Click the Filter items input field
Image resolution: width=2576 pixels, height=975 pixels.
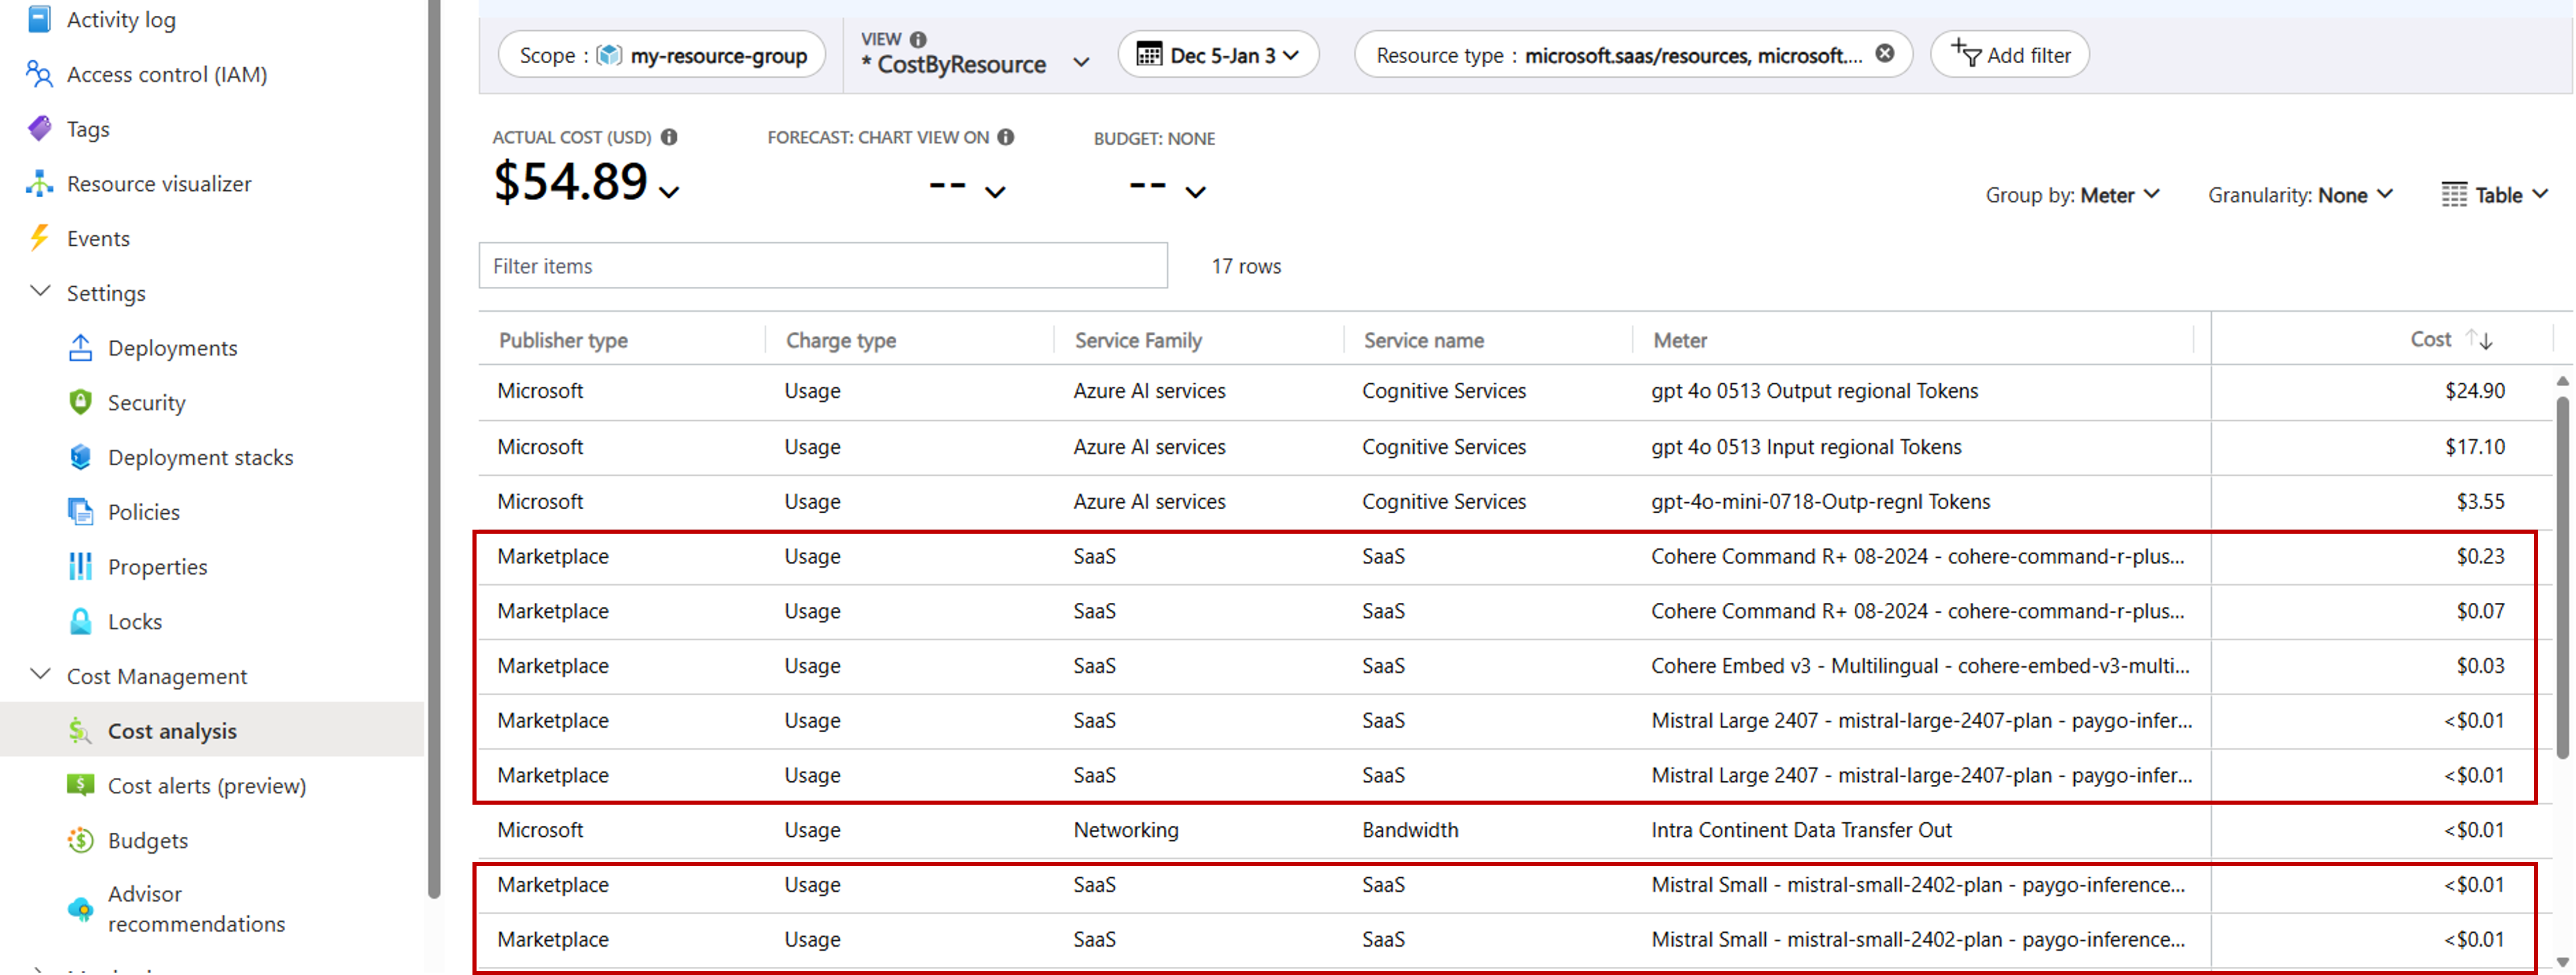(x=822, y=266)
